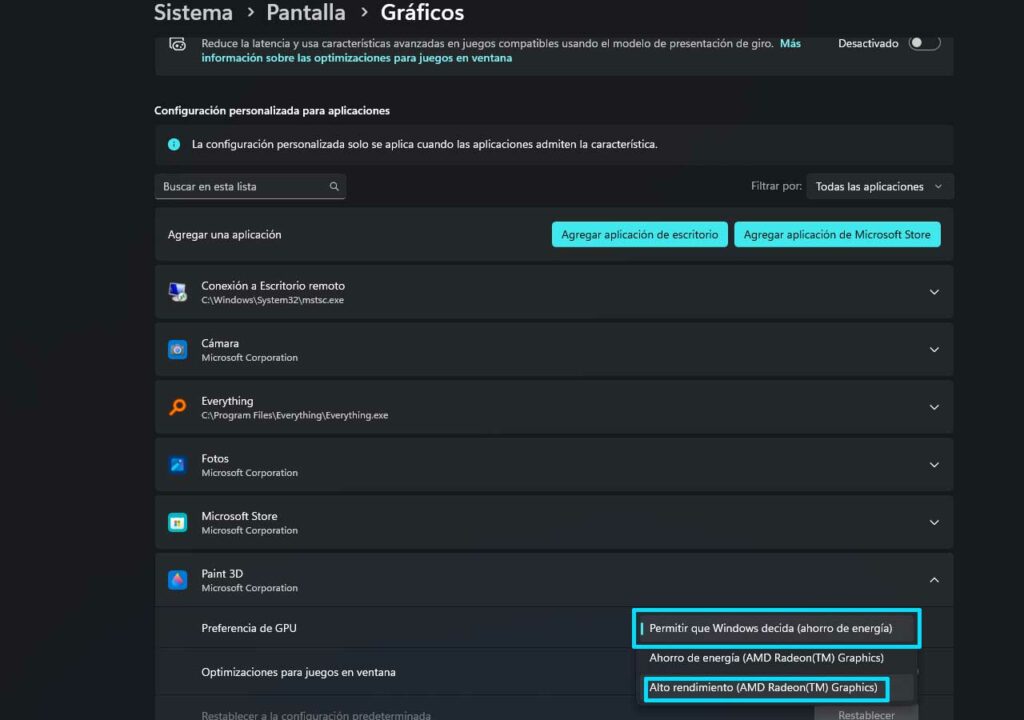Expand the Cámara row chevron
This screenshot has width=1024, height=720.
934,350
